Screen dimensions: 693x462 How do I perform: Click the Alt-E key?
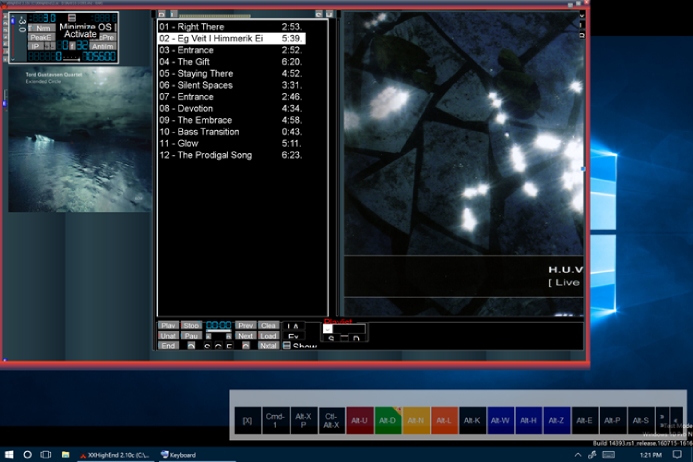tap(584, 420)
